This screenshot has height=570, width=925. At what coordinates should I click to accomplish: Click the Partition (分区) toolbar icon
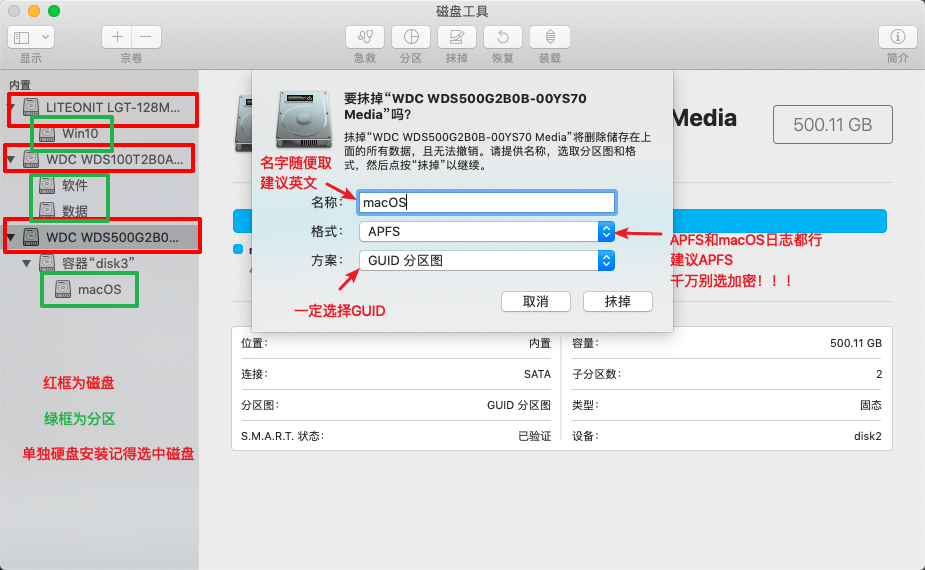(410, 37)
